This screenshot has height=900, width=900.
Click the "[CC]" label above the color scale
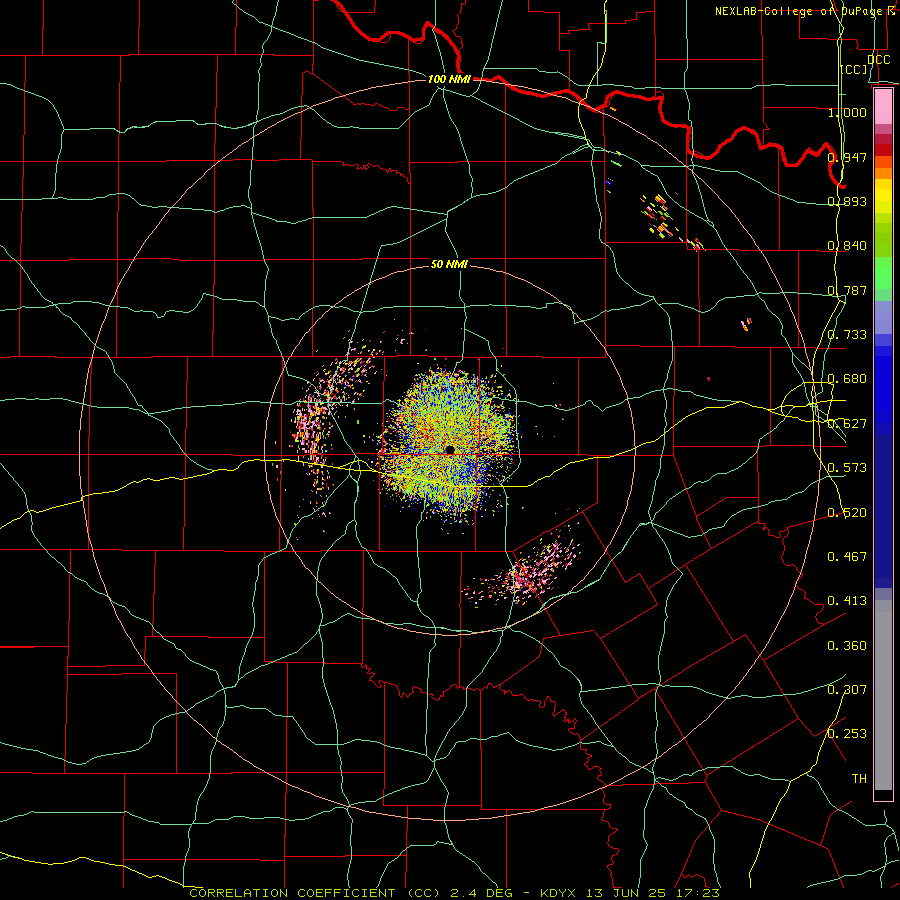click(x=854, y=69)
